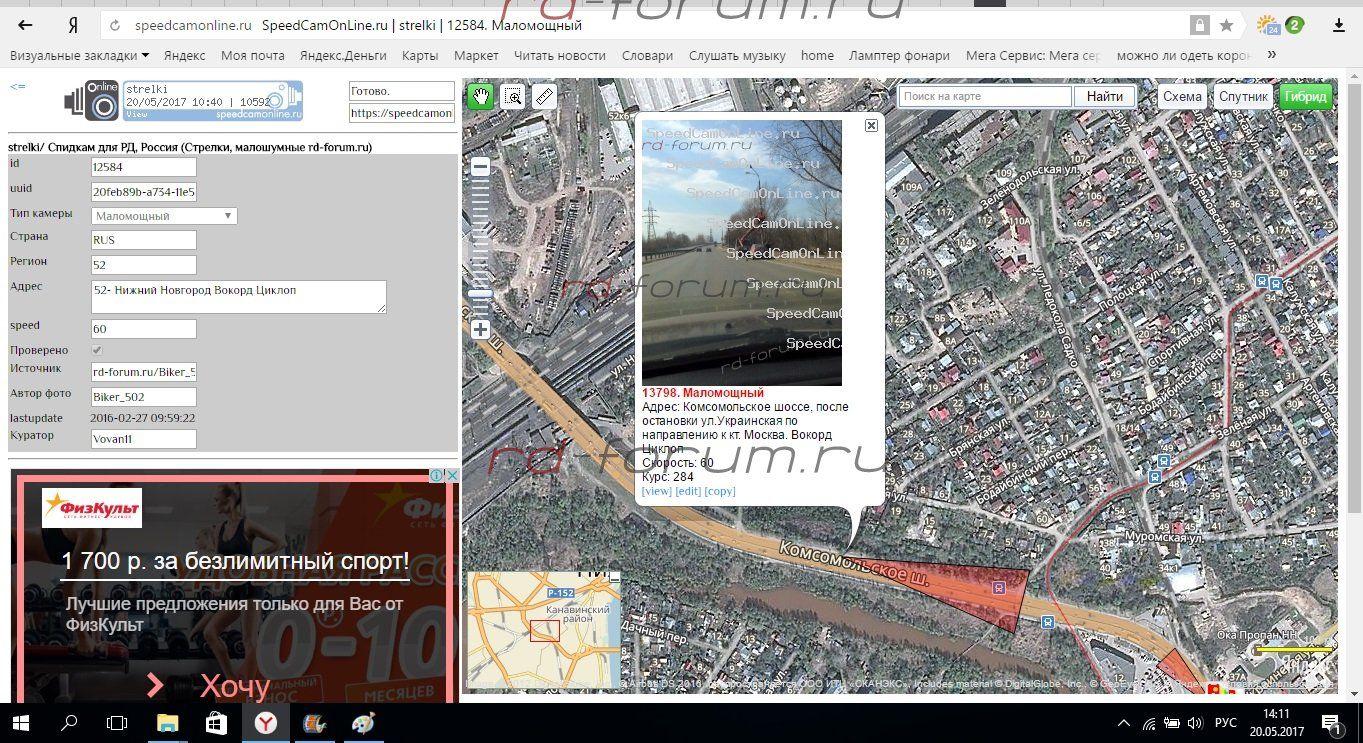Open Windows Store from the taskbar
The width and height of the screenshot is (1363, 743).
point(216,723)
